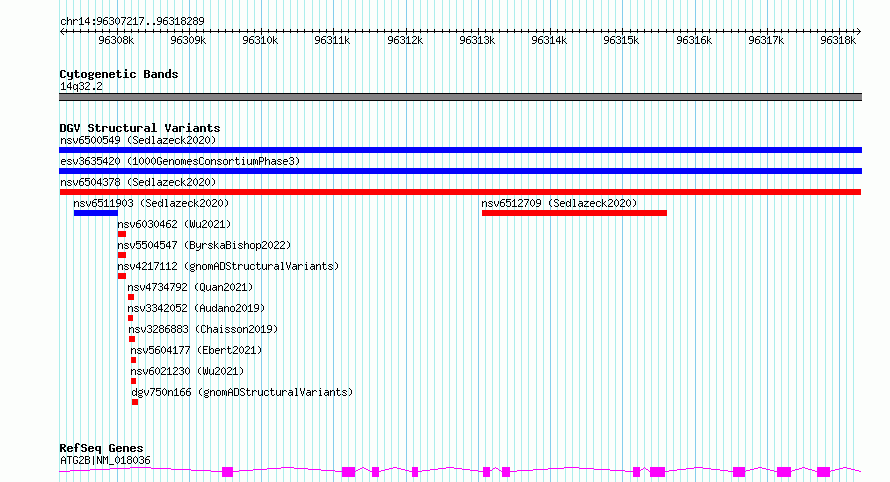
Task: Open the nsv6511903 (Sedlazeck2020) variant label
Action: coord(151,203)
